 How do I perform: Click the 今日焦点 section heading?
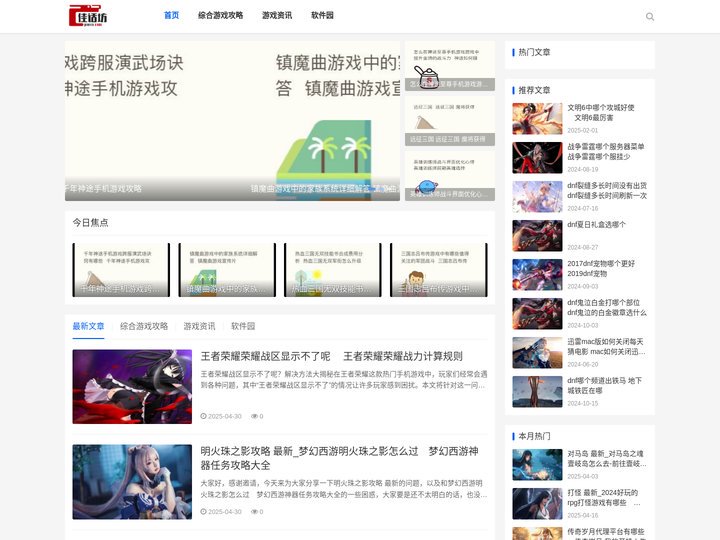tap(90, 223)
